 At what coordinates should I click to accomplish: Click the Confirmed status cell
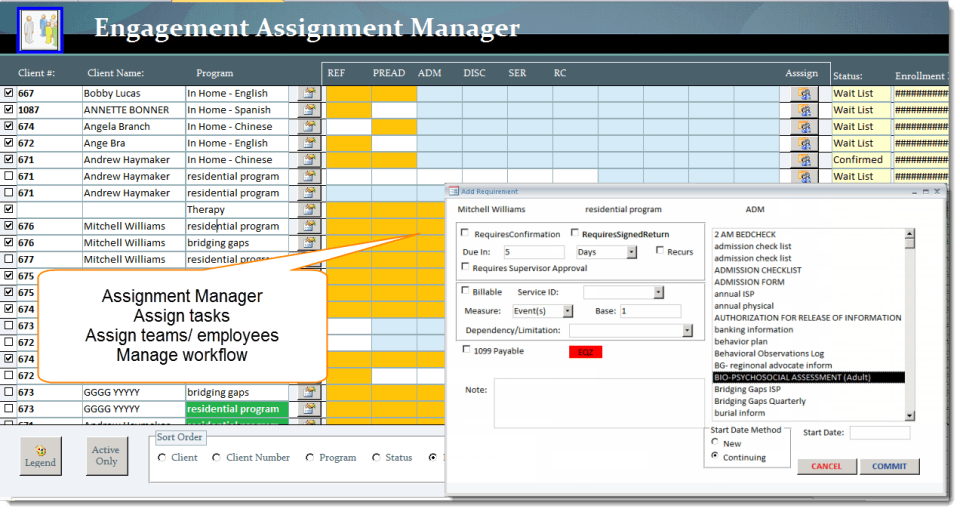[860, 159]
